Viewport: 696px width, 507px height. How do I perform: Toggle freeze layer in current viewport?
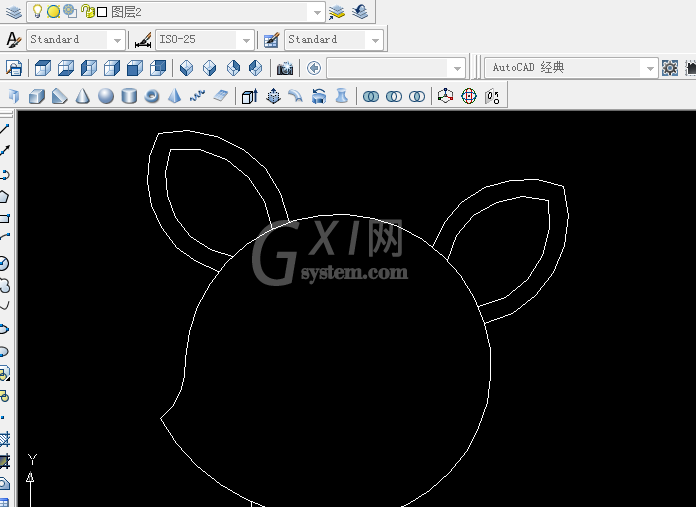tap(70, 12)
